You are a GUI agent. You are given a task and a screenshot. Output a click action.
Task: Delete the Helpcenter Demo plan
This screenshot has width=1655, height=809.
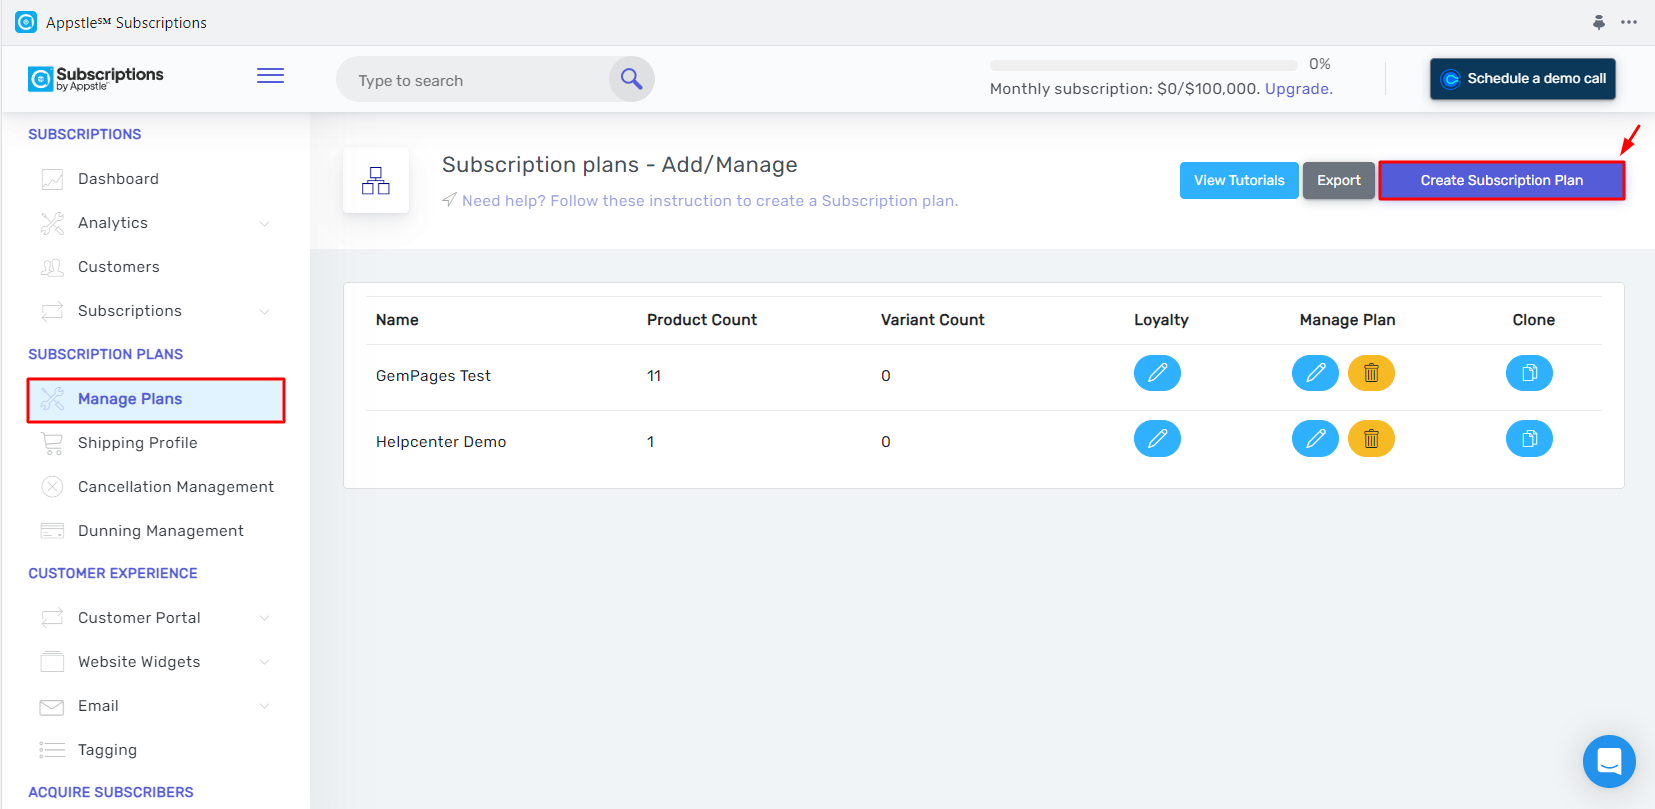point(1371,439)
